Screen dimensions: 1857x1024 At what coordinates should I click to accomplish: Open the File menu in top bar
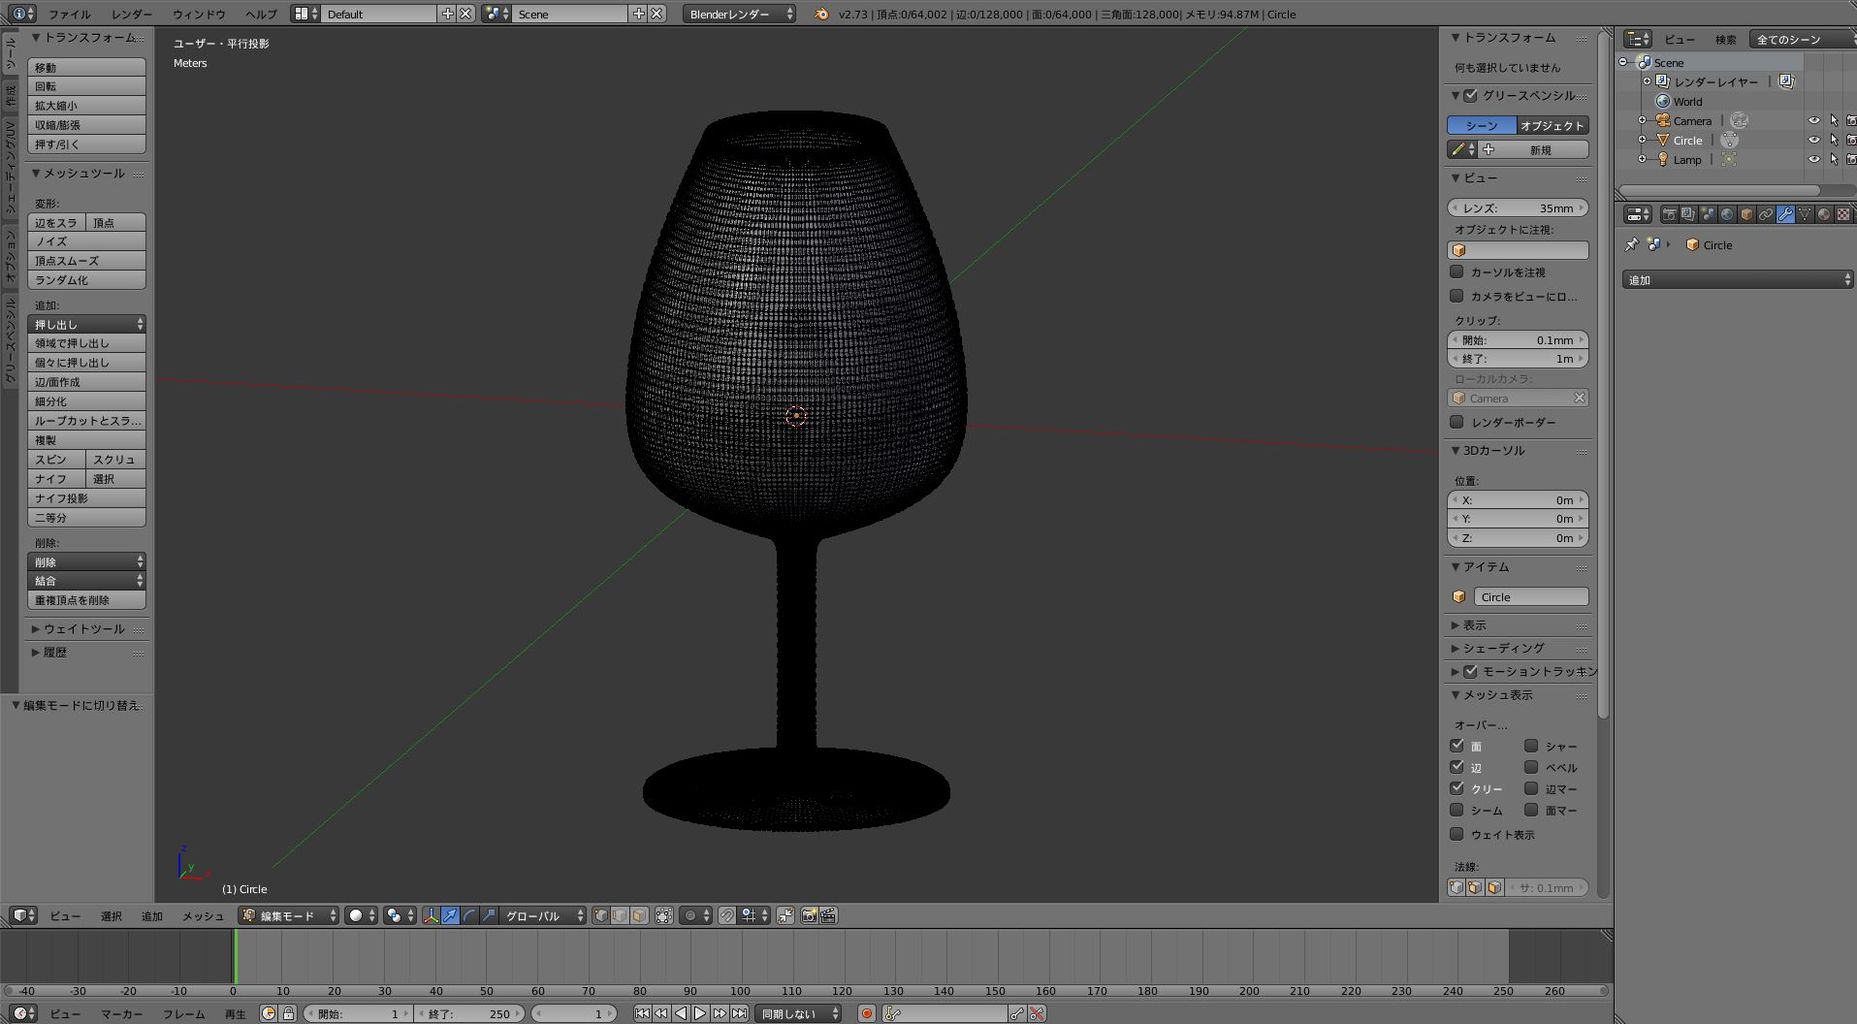point(69,14)
